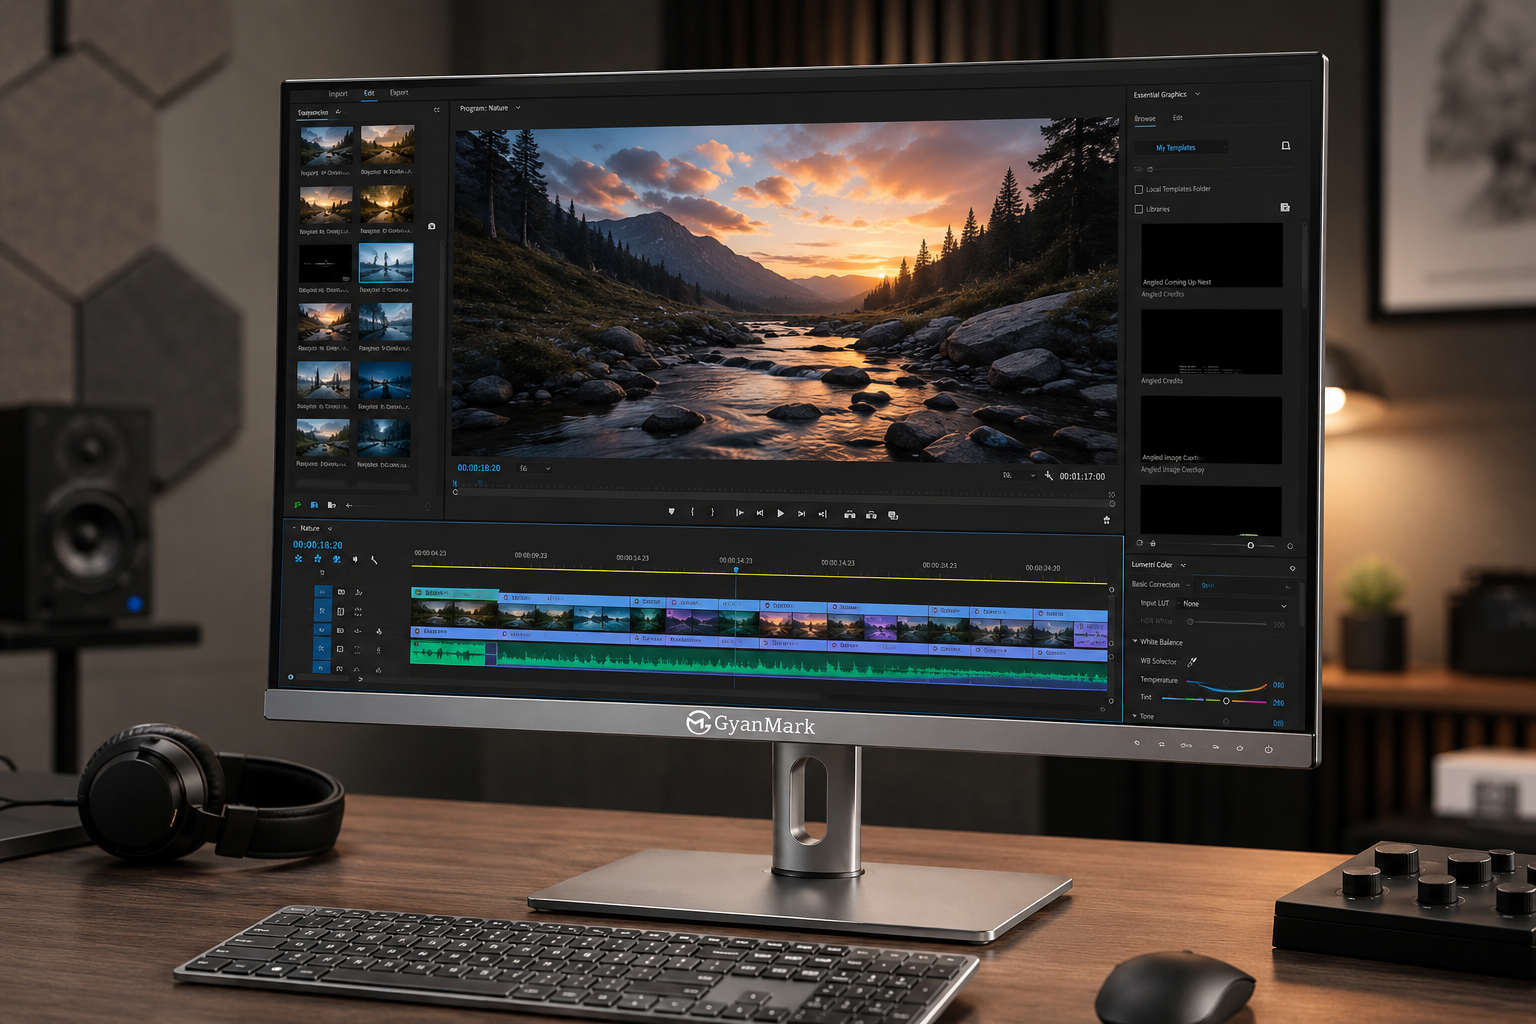
Task: Open the Browse tab in Essential Graphics
Action: click(x=1145, y=119)
